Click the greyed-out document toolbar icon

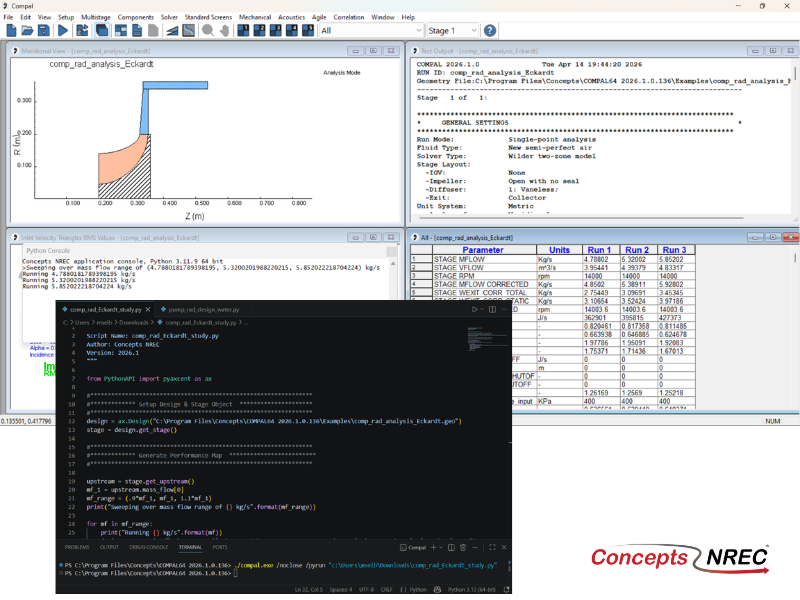[x=153, y=31]
